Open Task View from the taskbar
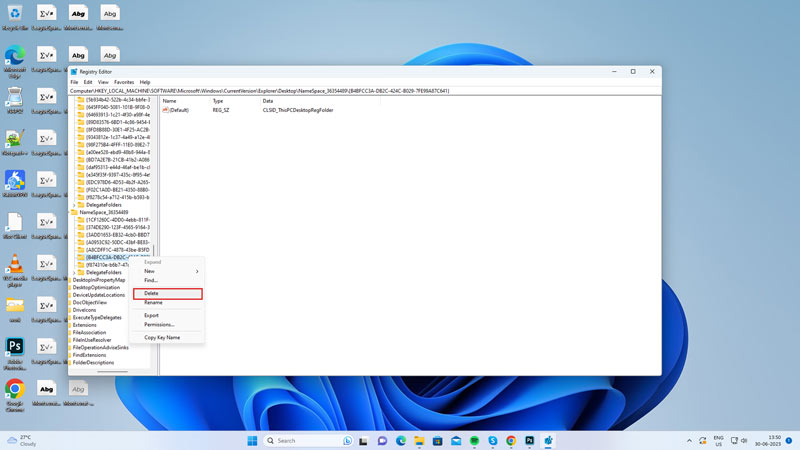The image size is (800, 450). (363, 441)
